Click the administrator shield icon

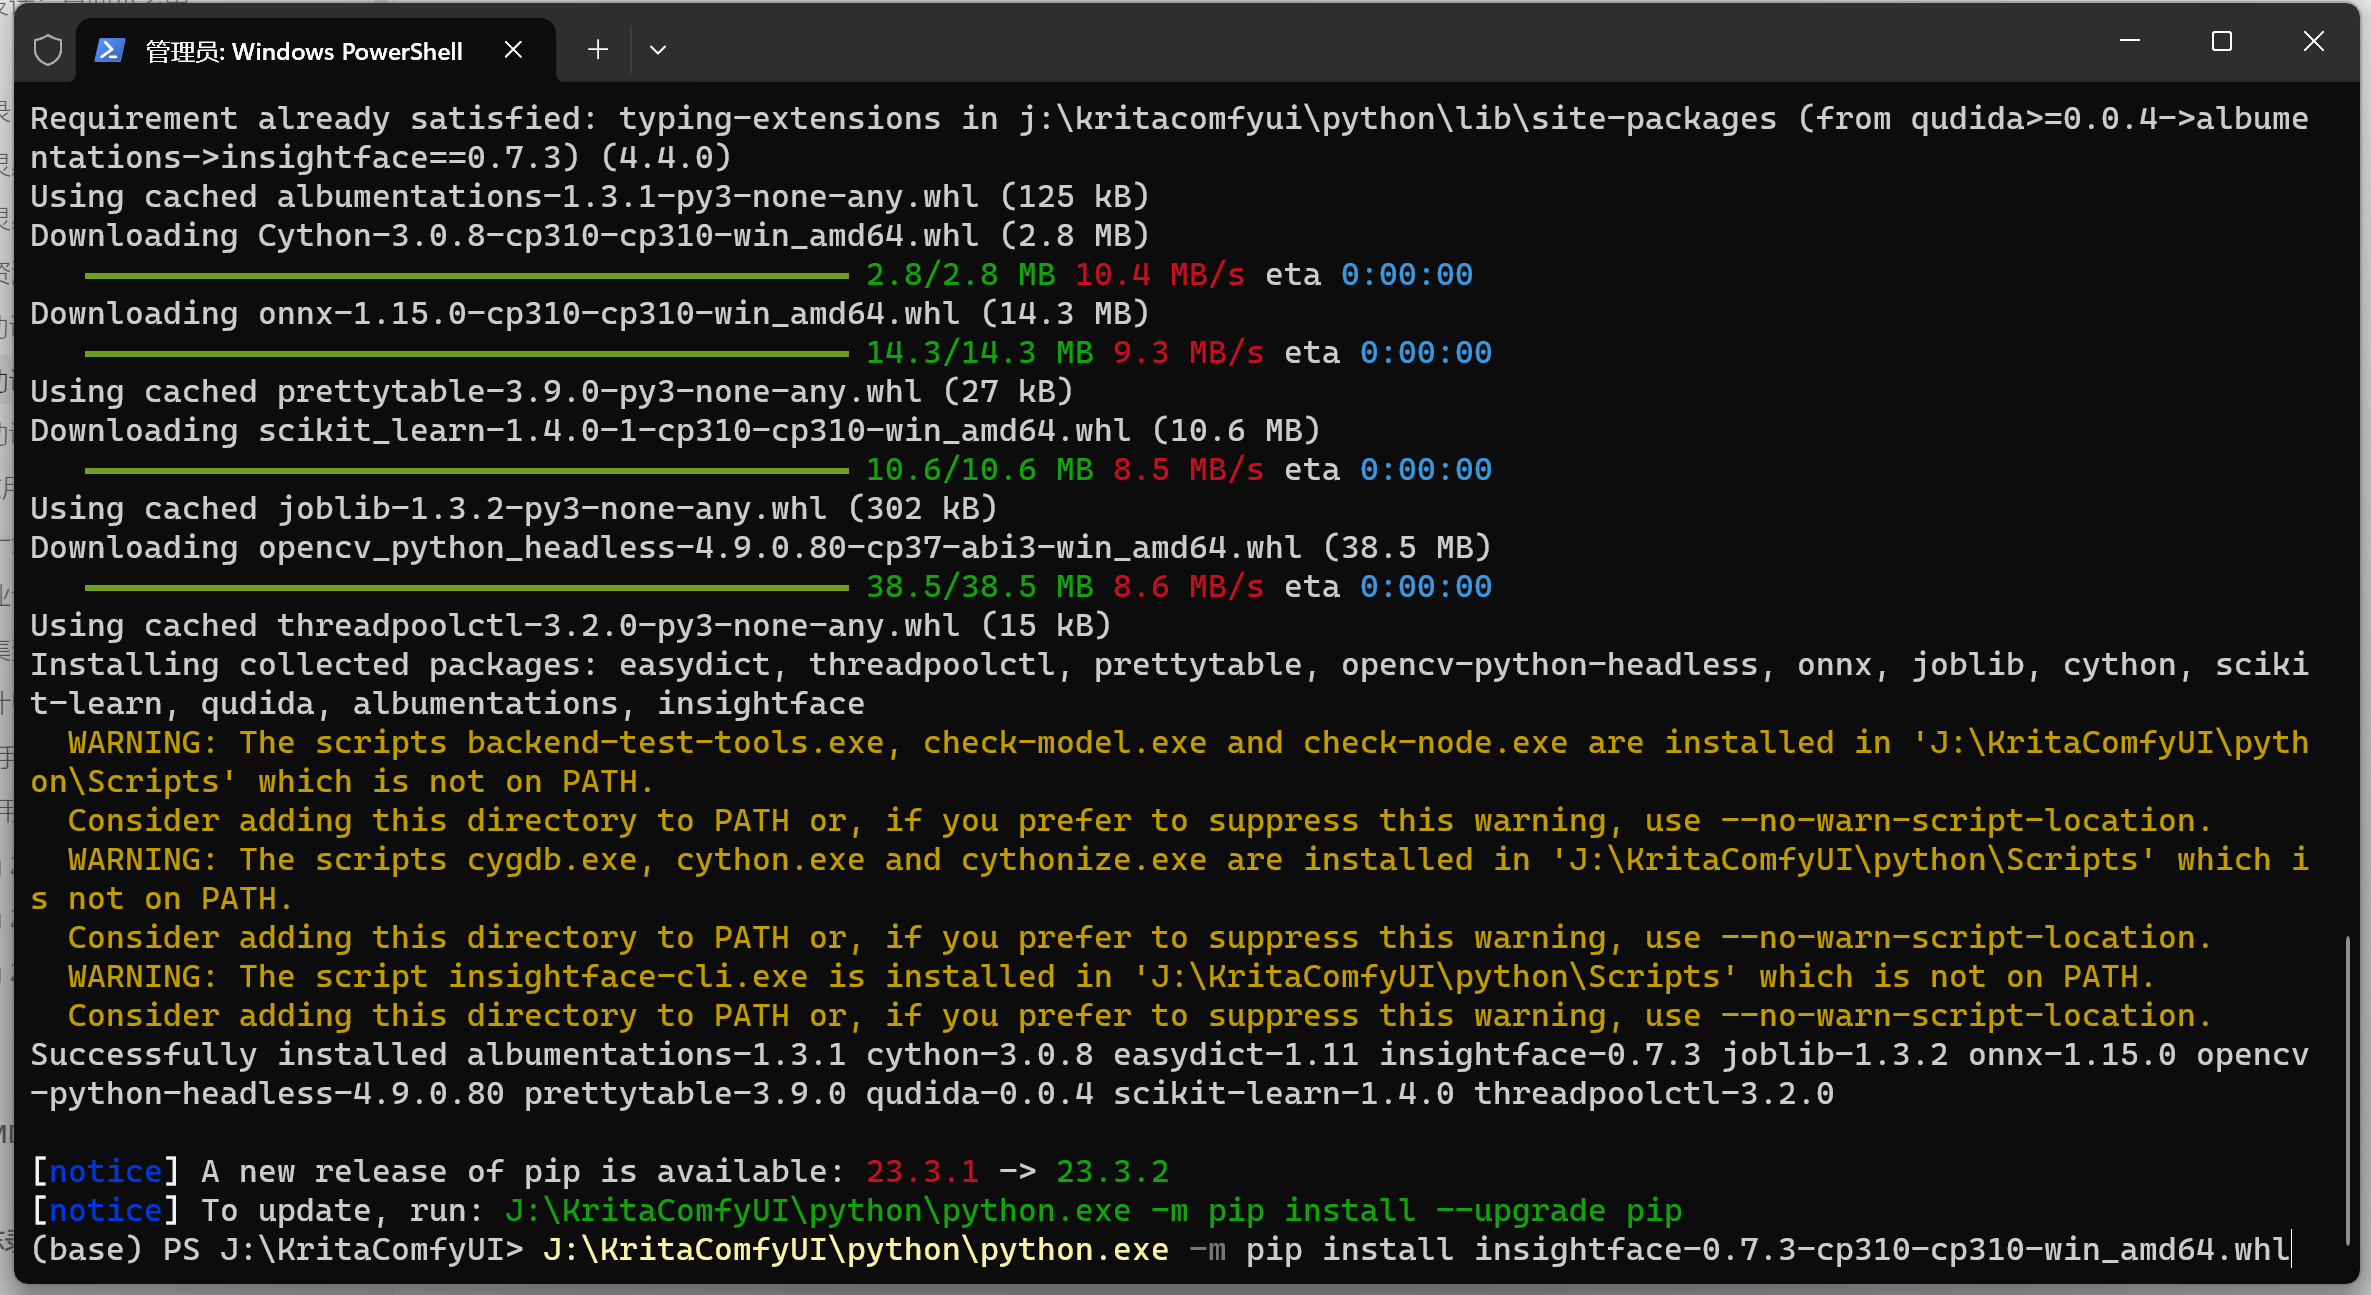pyautogui.click(x=47, y=50)
